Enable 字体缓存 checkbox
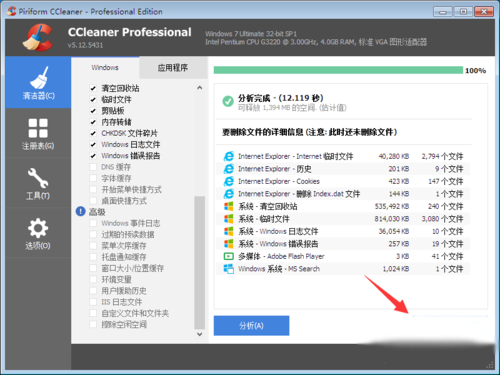 tap(93, 178)
